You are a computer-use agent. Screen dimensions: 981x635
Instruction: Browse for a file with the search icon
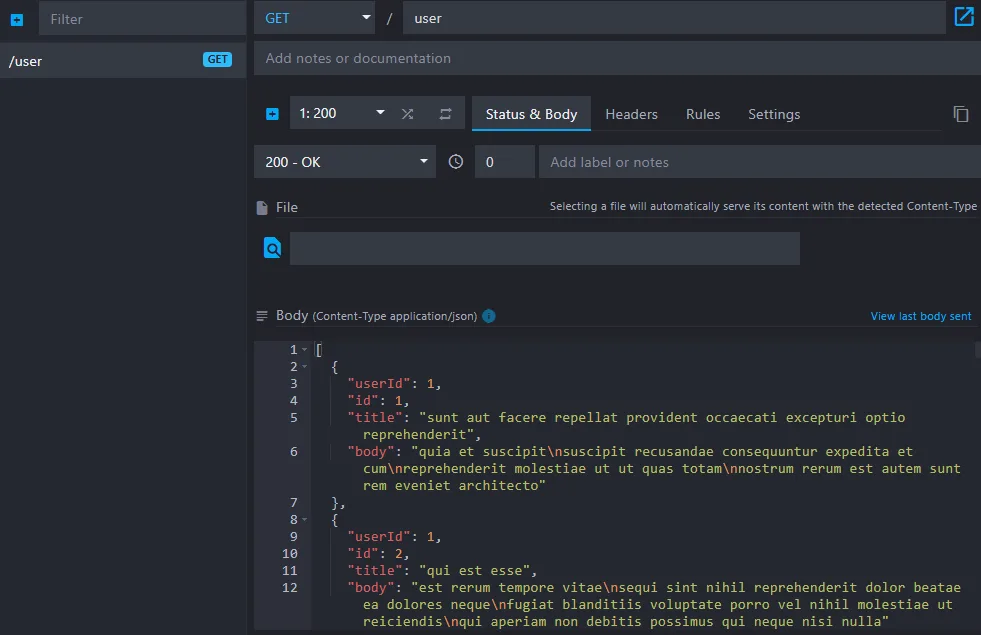(272, 248)
